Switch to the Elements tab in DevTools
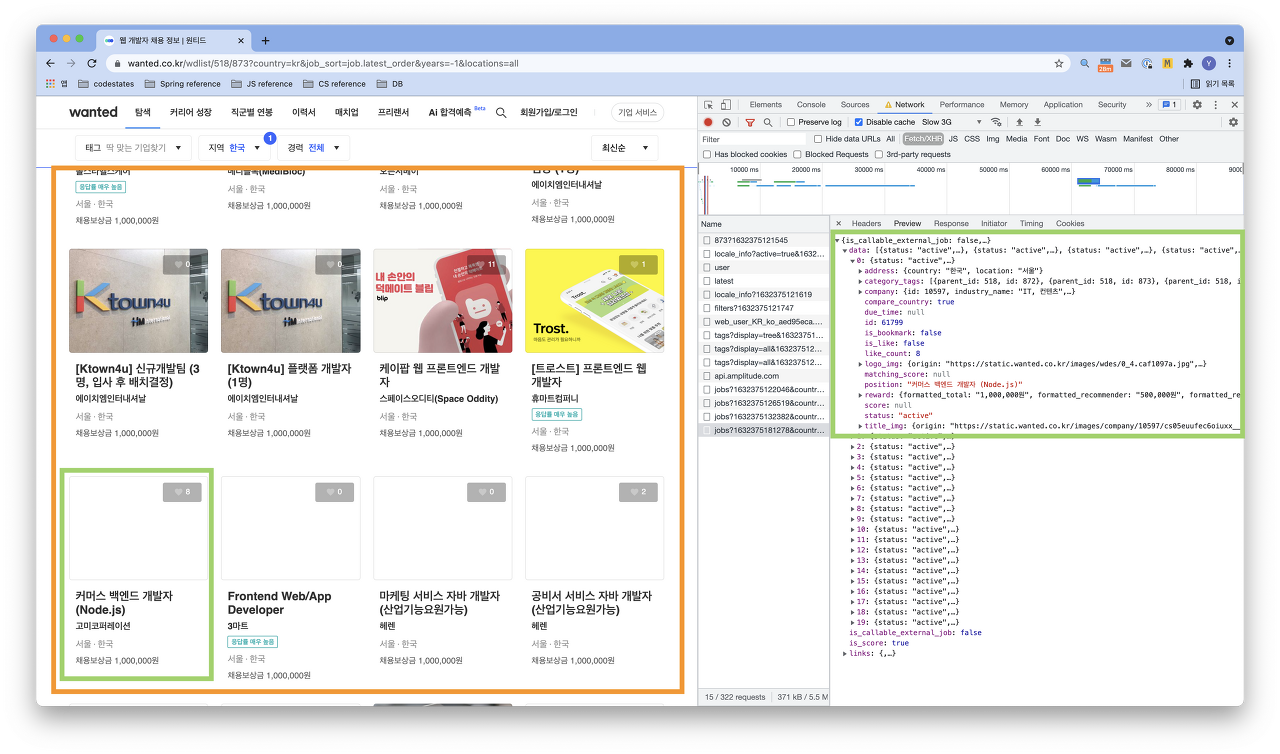The image size is (1280, 754). (x=765, y=104)
